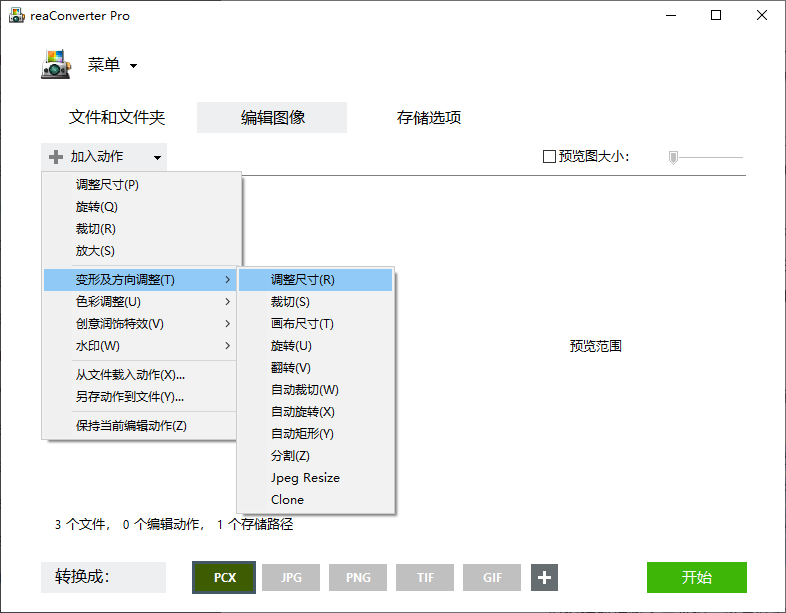Minimize the reaConverter Pro window
The height and width of the screenshot is (613, 786).
coord(671,15)
